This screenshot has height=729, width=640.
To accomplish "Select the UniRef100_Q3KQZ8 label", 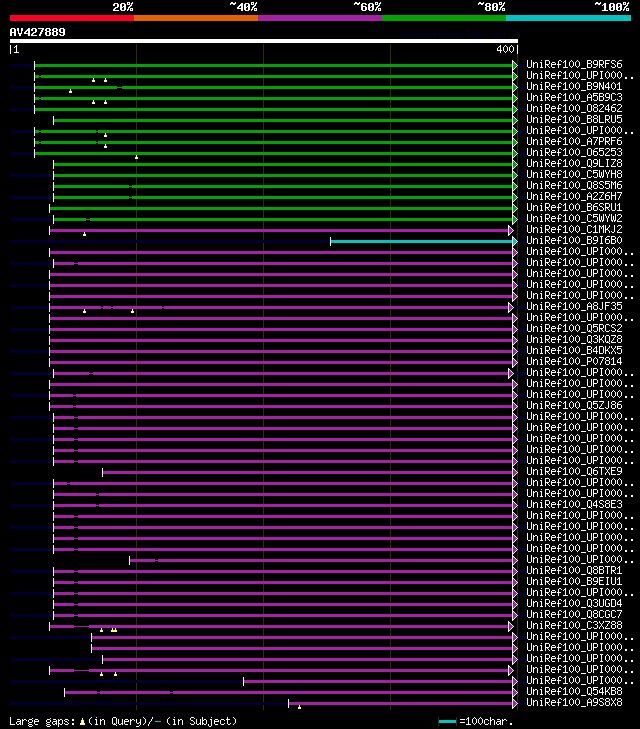I will click(x=574, y=339).
